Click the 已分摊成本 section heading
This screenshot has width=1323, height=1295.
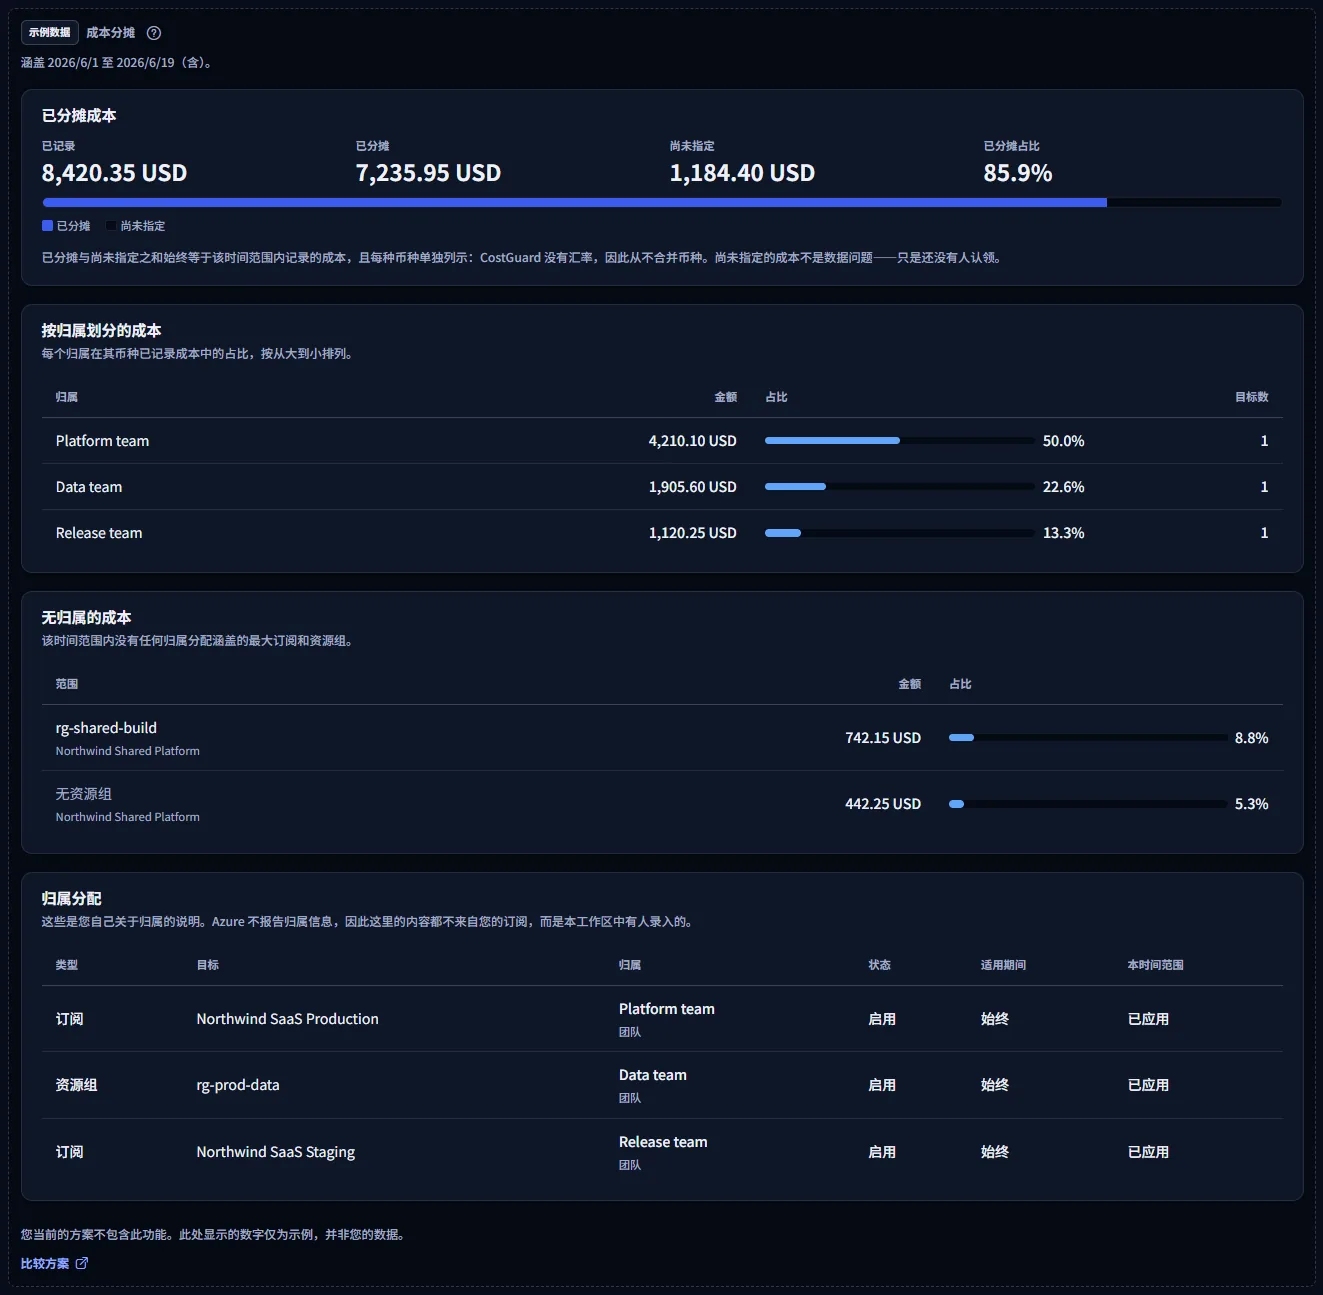coord(79,116)
